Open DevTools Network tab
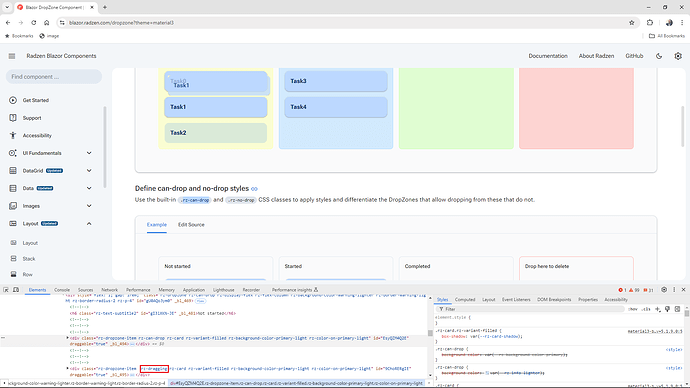Viewport: 690px width, 388px height. (110, 290)
